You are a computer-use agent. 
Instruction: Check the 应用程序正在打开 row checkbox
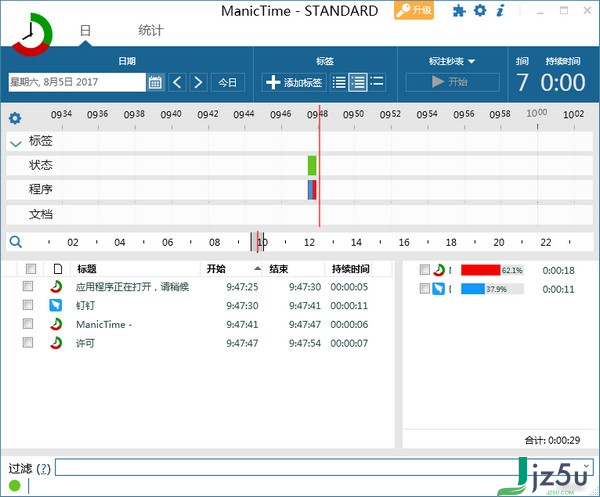pos(28,286)
